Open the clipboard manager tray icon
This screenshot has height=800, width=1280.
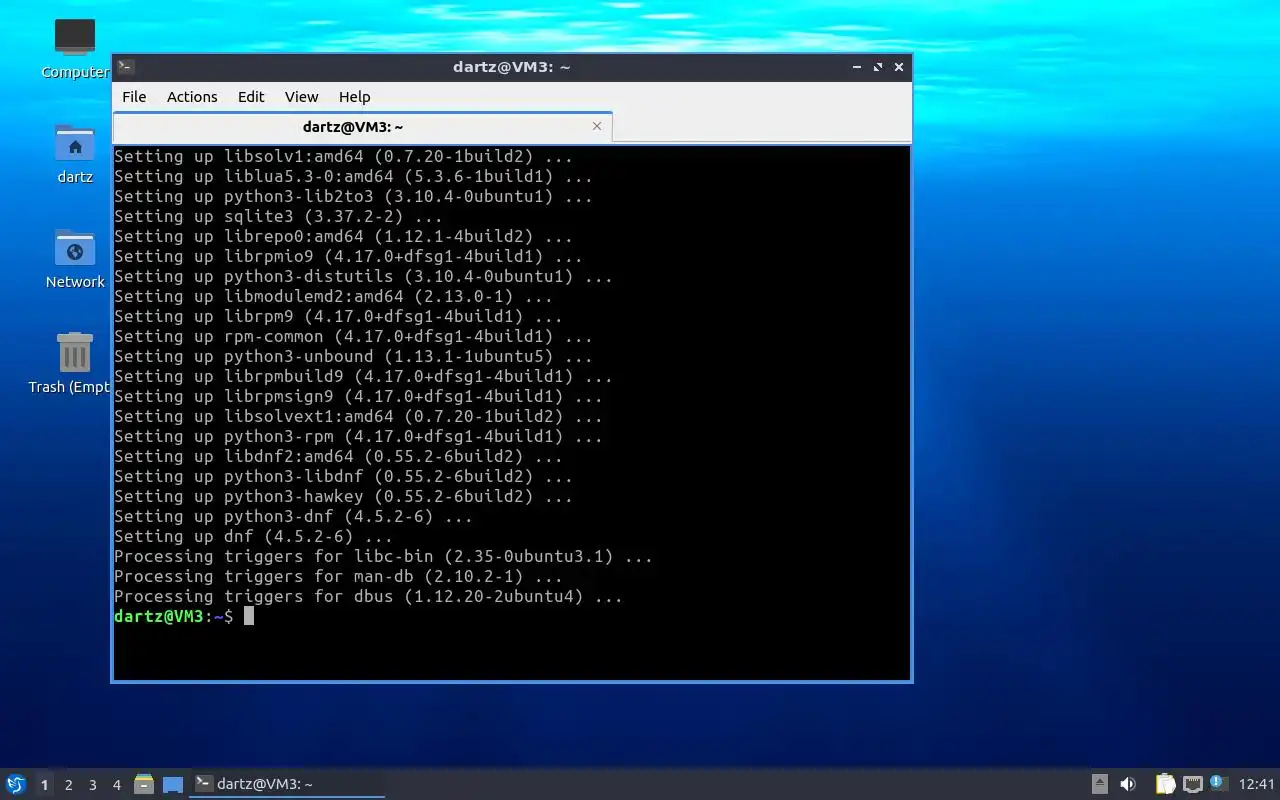click(1165, 784)
